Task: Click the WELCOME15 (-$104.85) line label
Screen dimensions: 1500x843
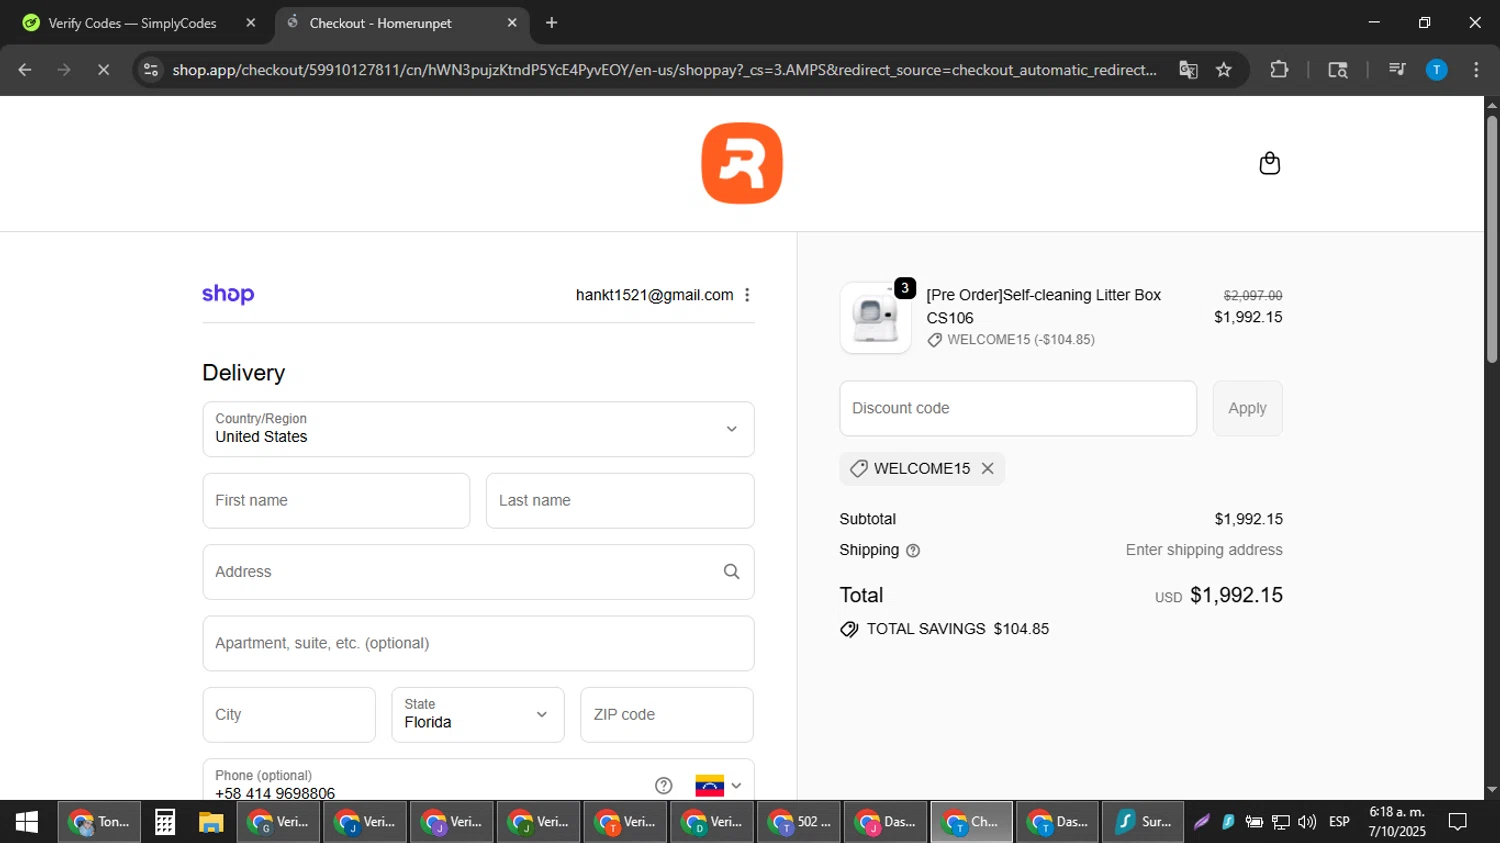Action: (1021, 340)
